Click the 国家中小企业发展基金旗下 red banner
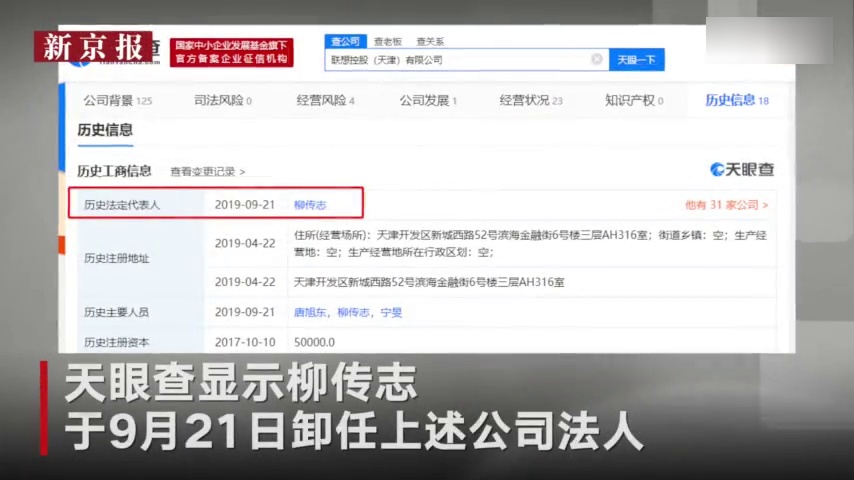Viewport: 854px width, 480px height. 231,52
